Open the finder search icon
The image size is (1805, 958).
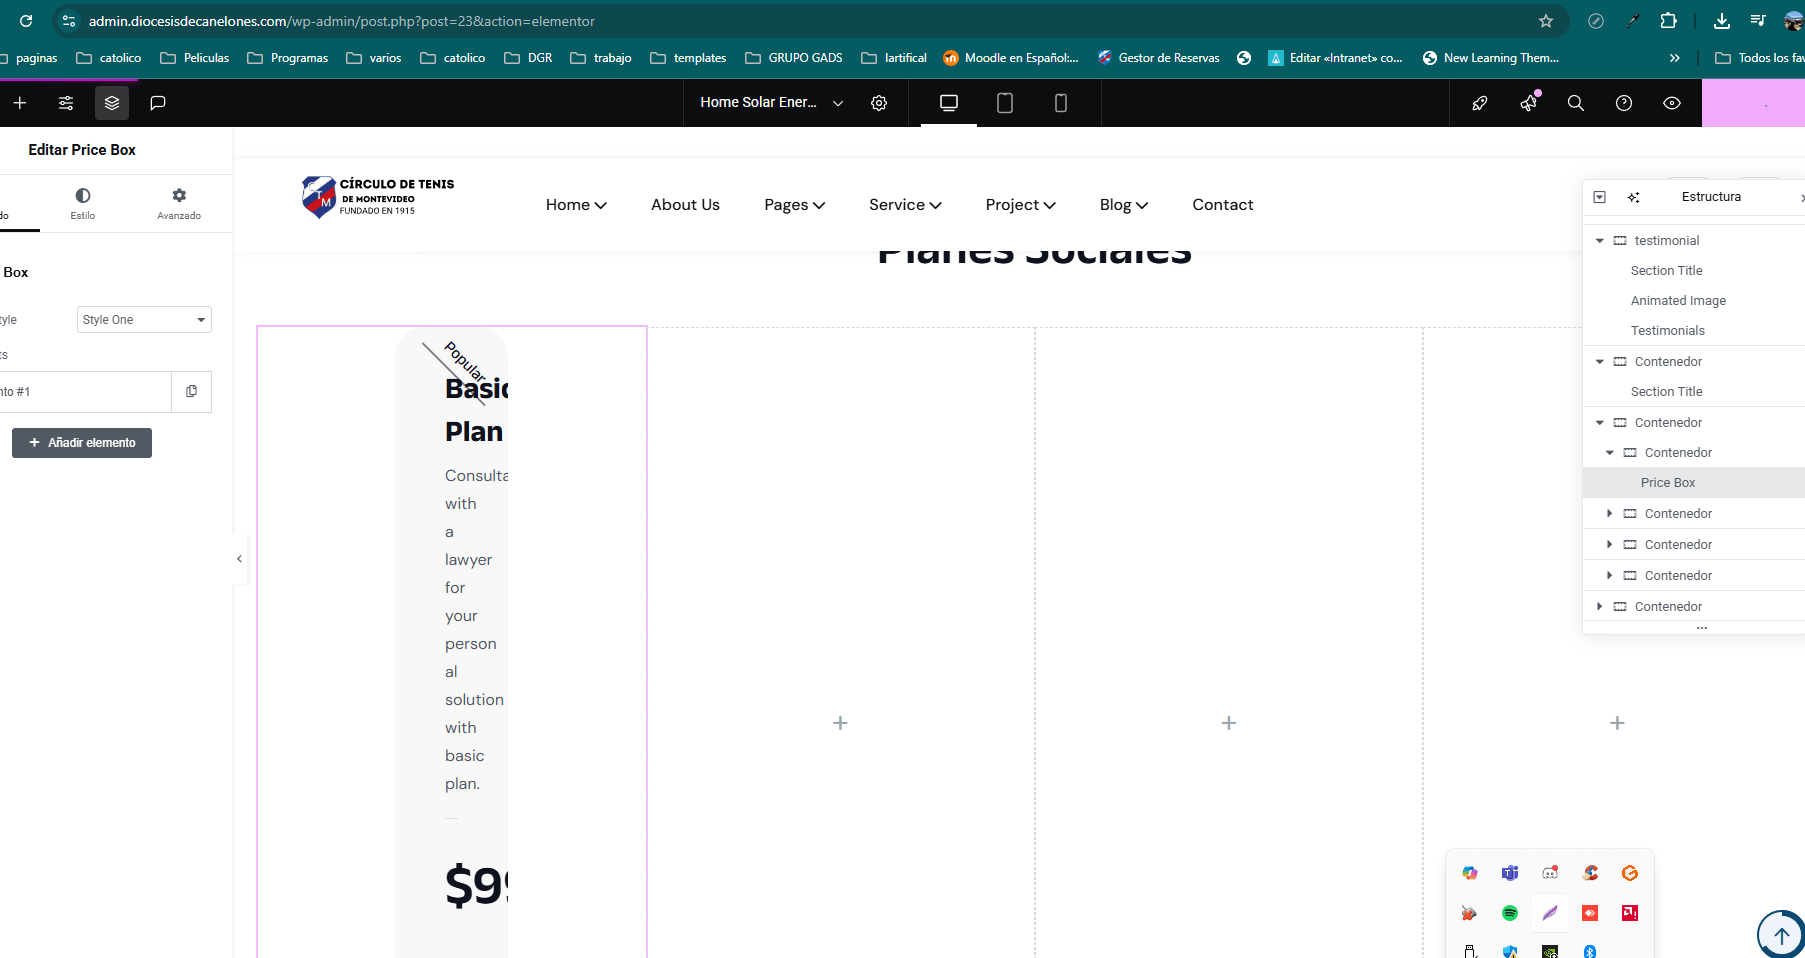click(1576, 103)
